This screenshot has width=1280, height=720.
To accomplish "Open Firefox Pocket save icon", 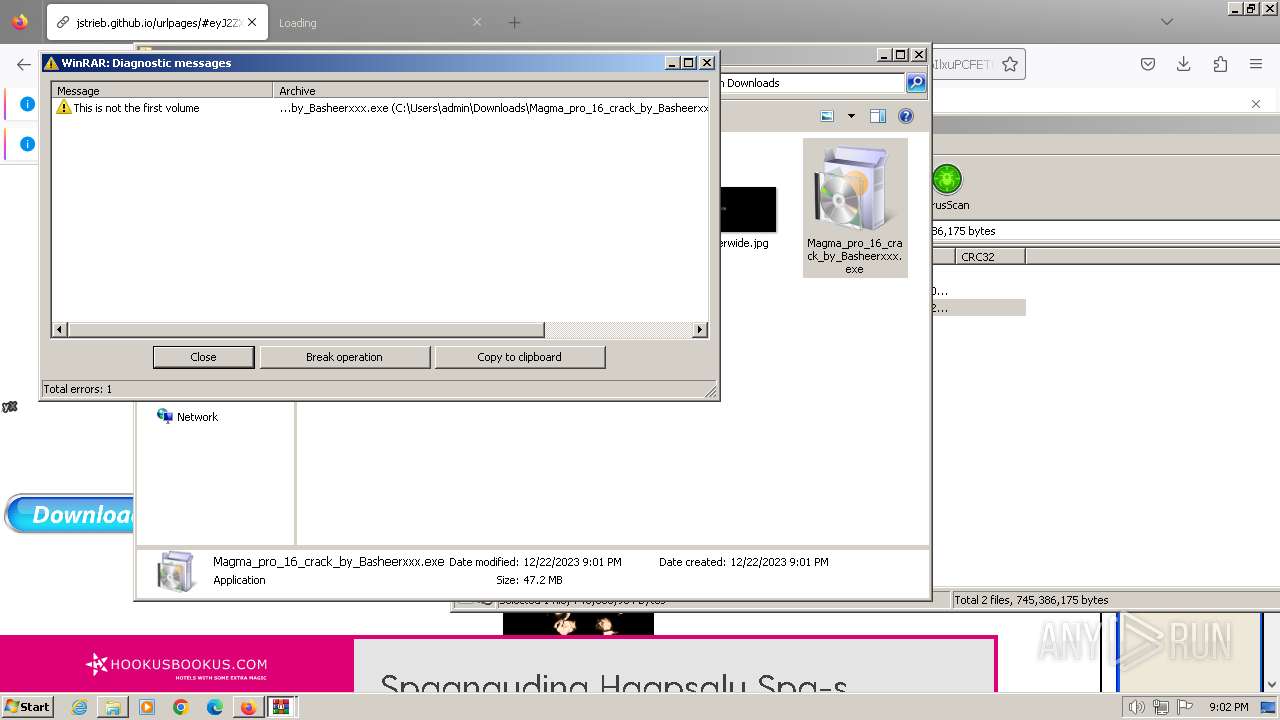I will [1148, 64].
